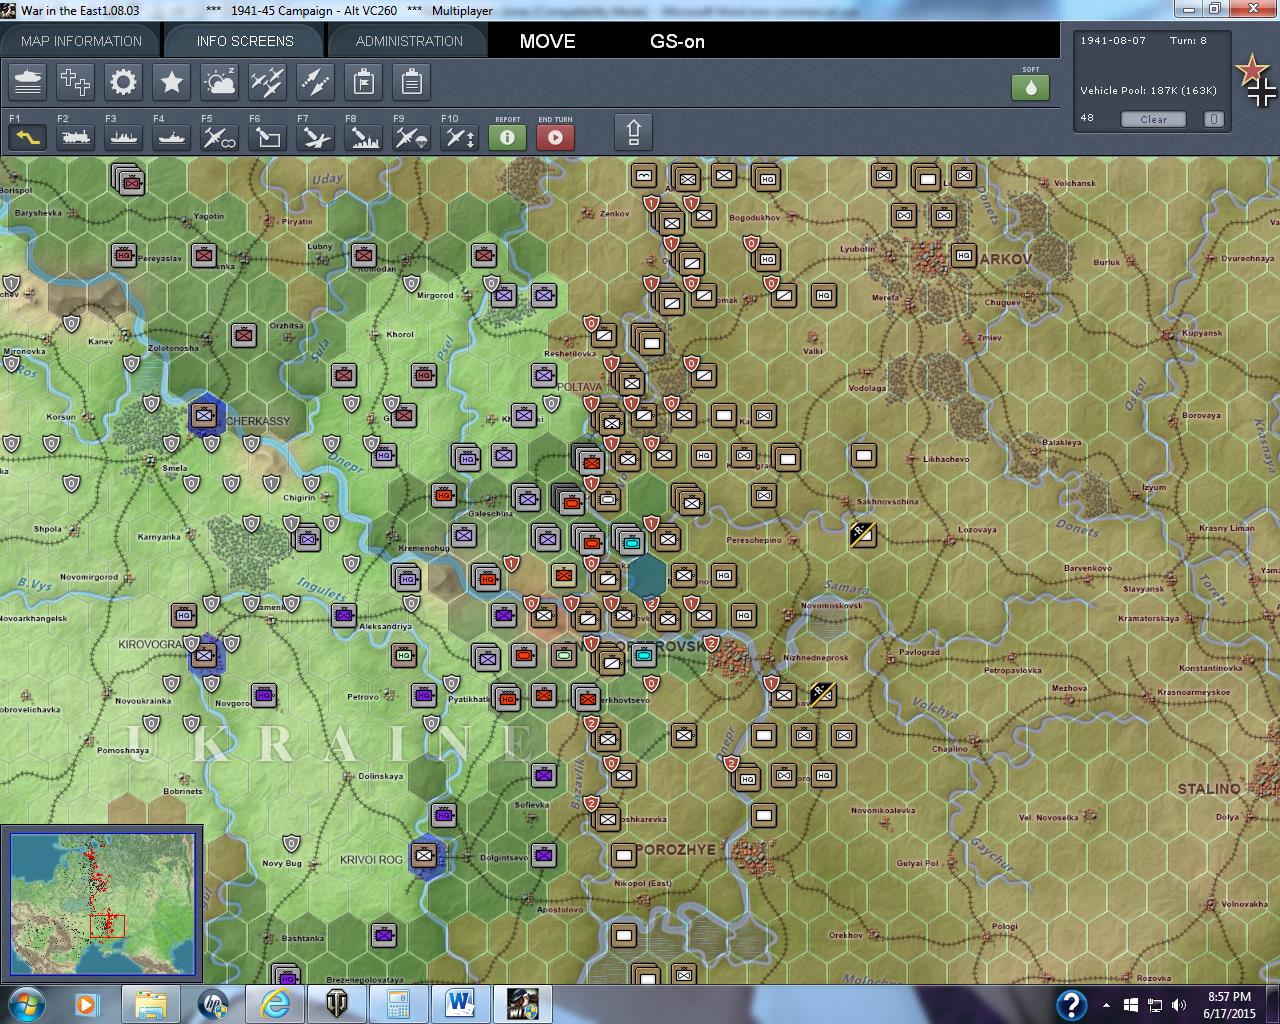Click the red star and cross side emblem
1280x1024 pixels.
tap(1255, 81)
